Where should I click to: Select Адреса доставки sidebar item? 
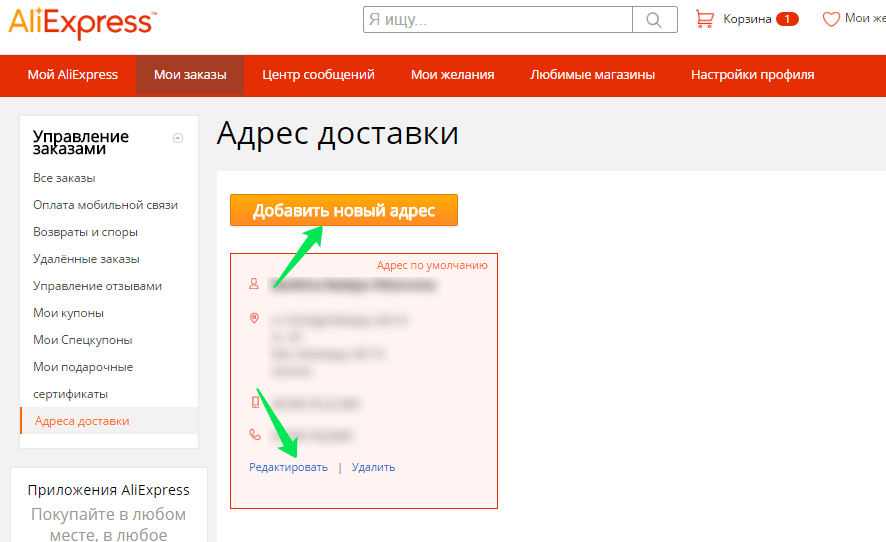coord(82,421)
